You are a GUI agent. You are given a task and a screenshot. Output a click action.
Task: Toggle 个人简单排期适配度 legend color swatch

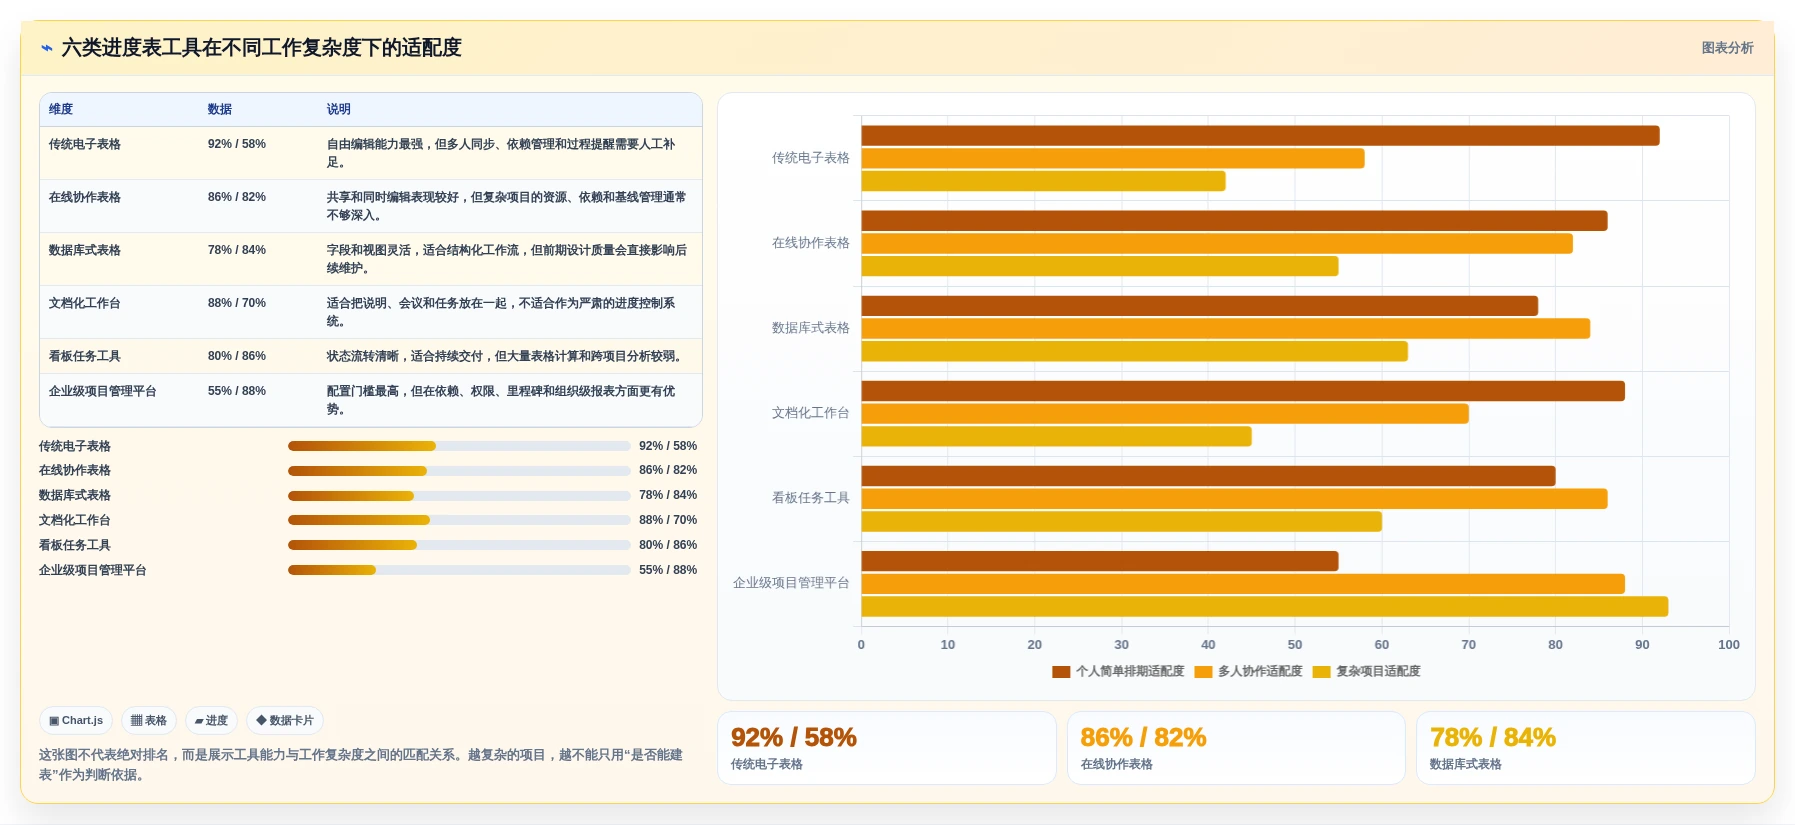click(1061, 672)
